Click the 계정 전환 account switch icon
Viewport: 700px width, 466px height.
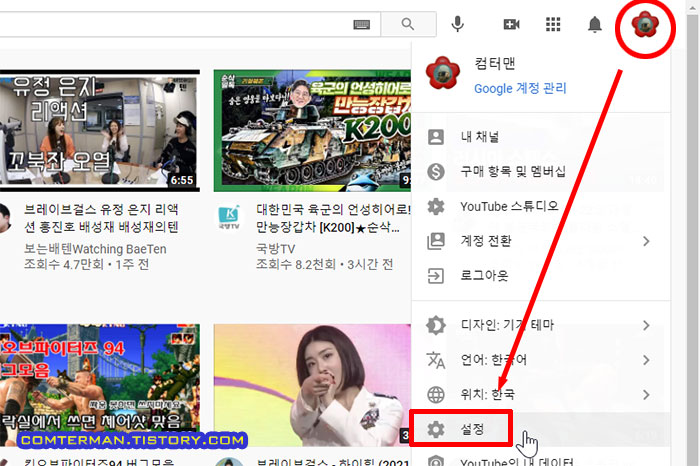pos(436,241)
